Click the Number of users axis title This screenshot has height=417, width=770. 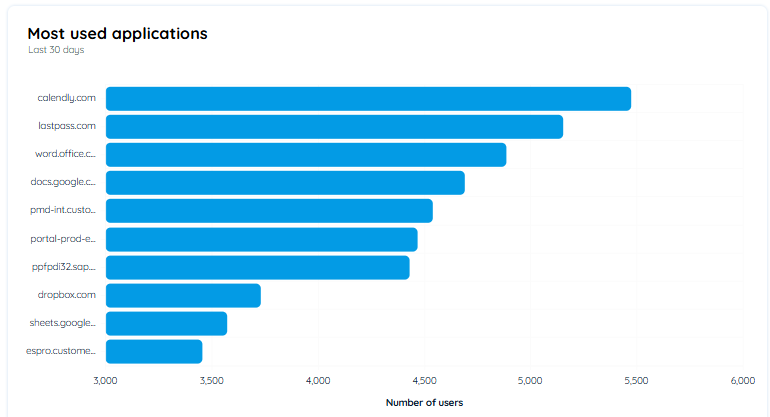pyautogui.click(x=424, y=403)
